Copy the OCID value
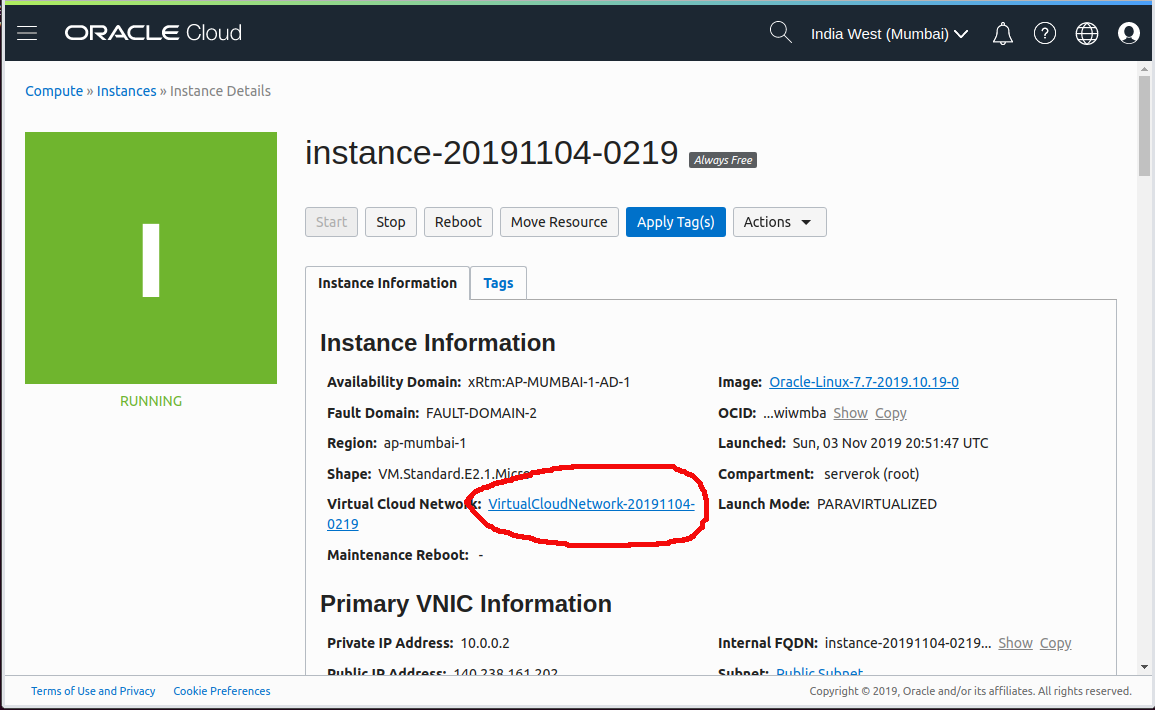1155x710 pixels. (x=890, y=412)
